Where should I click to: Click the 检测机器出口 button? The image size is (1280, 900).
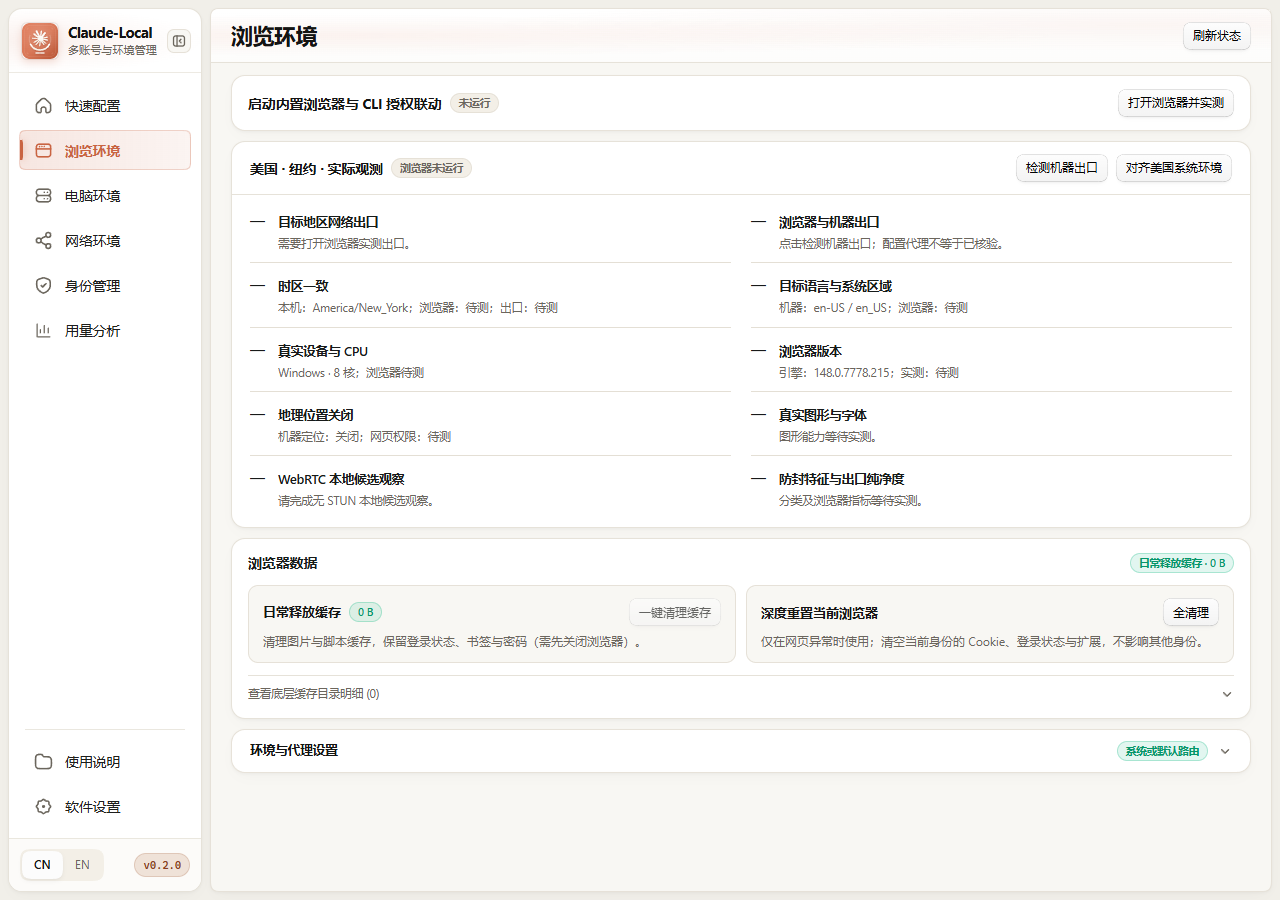(1062, 168)
